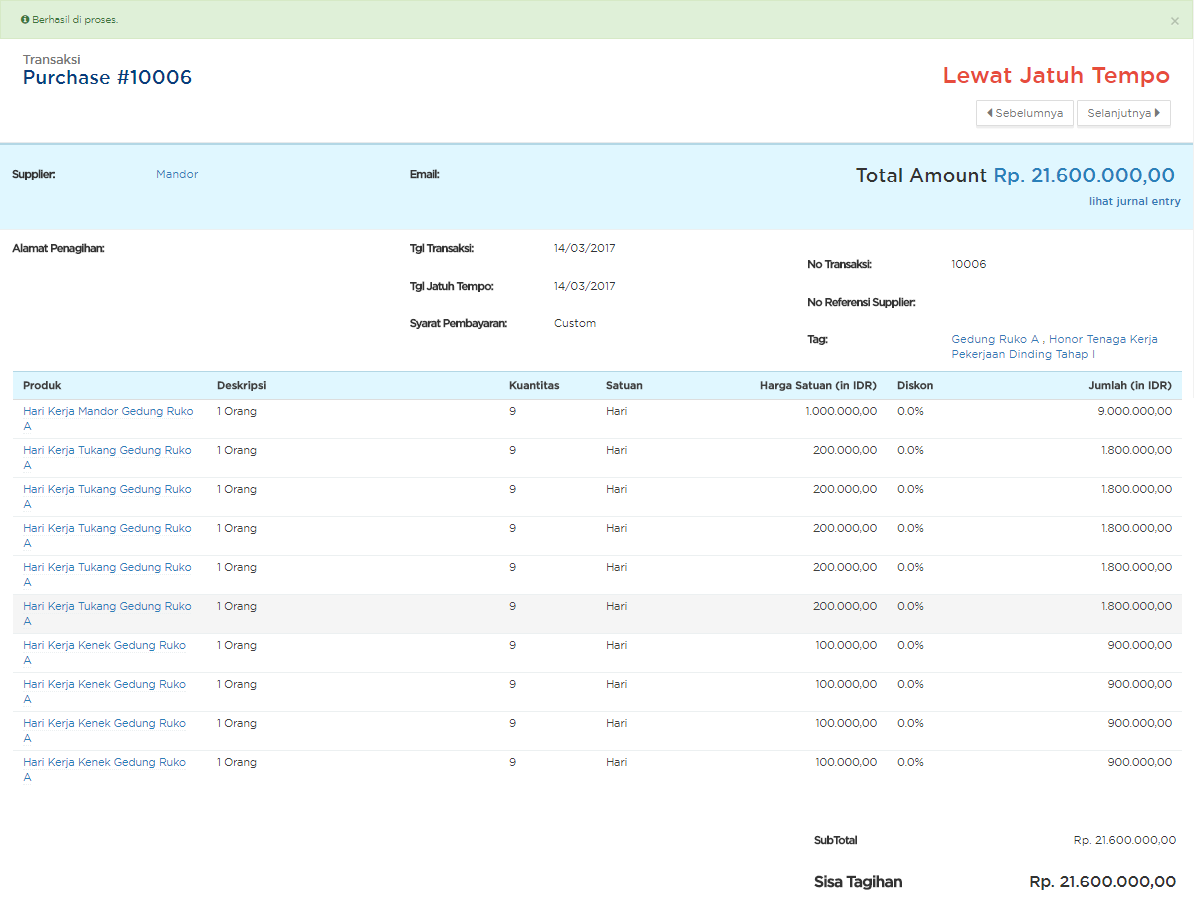
Task: Click the Kuantitas column header
Action: click(534, 385)
